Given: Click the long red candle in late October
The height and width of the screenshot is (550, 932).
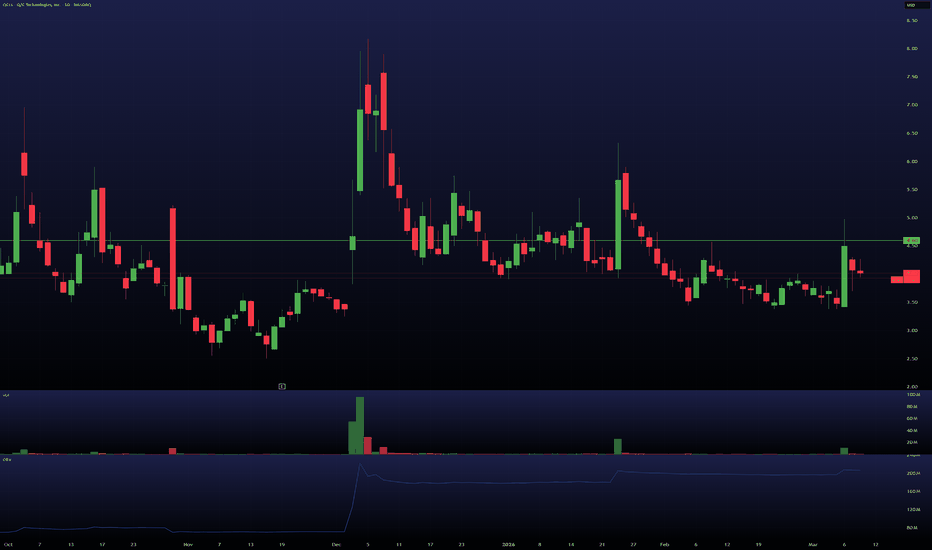Looking at the screenshot, I should pos(173,259).
